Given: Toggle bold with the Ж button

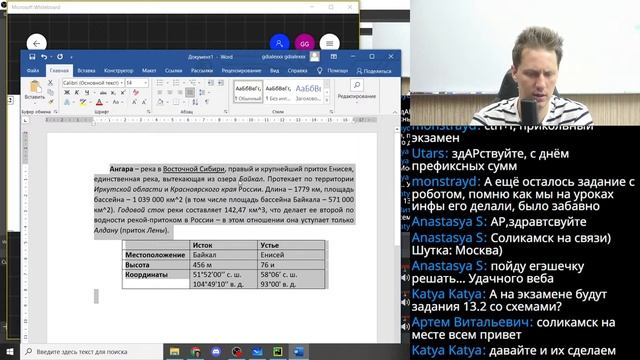Looking at the screenshot, I should click(67, 93).
